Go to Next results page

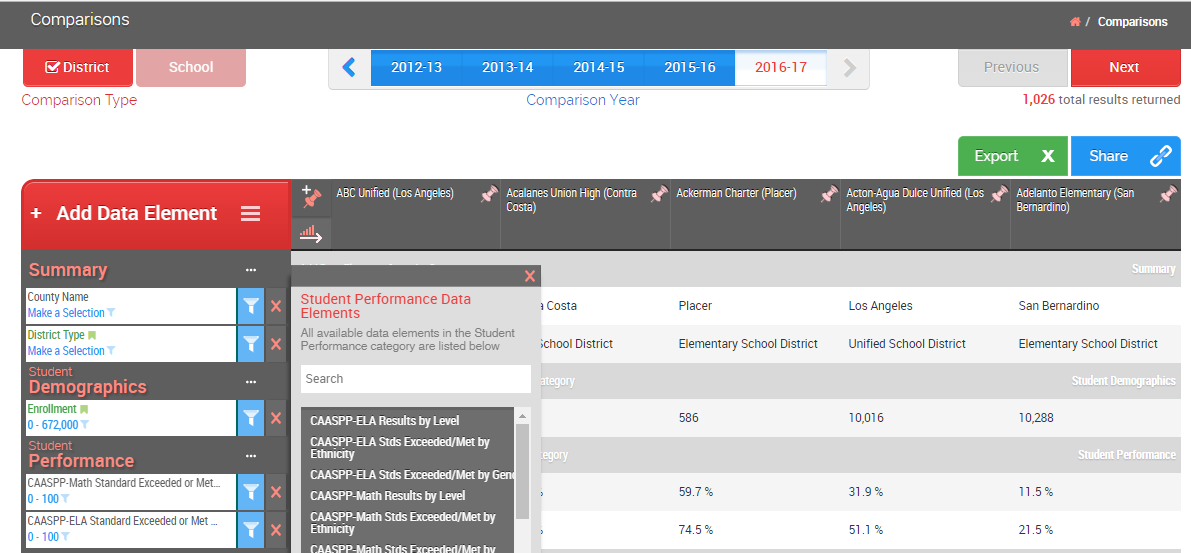(1124, 67)
